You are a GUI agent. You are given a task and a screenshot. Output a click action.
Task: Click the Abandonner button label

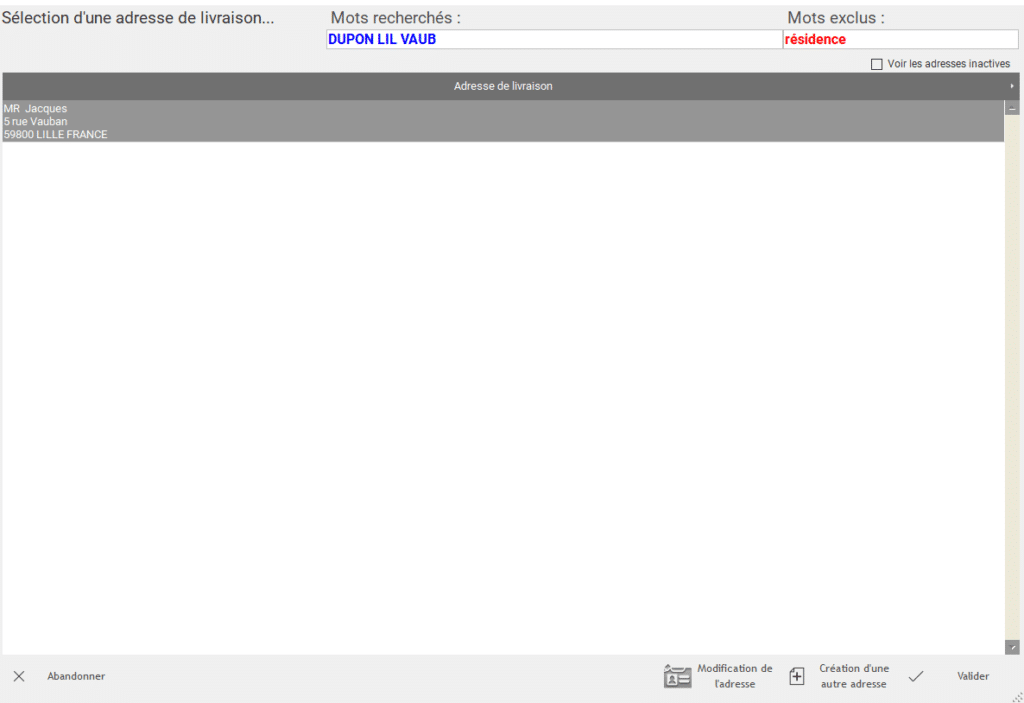pyautogui.click(x=76, y=676)
